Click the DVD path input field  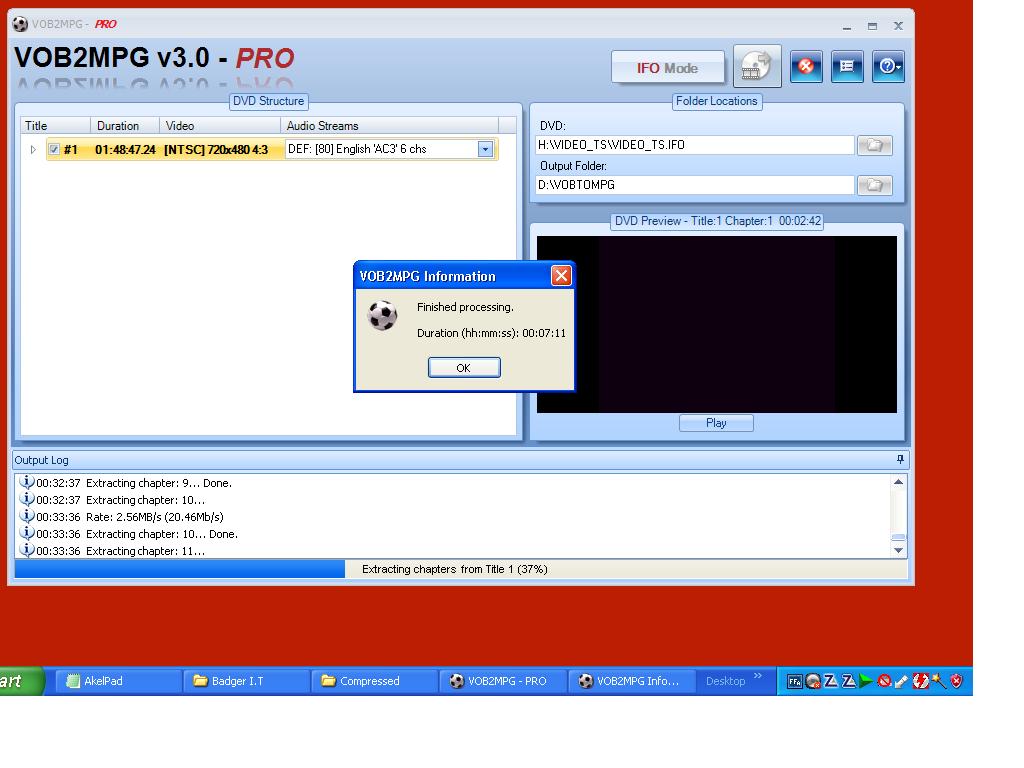pos(694,145)
